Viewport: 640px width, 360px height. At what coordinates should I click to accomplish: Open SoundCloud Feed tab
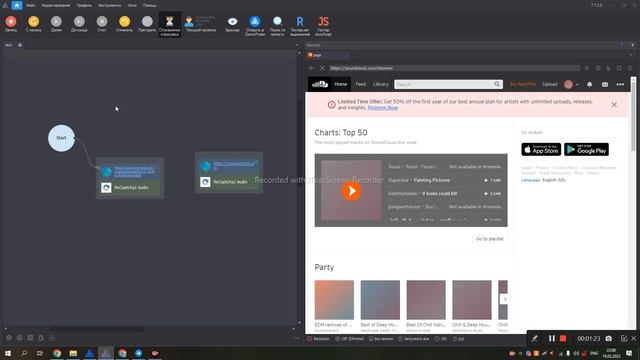(x=361, y=84)
